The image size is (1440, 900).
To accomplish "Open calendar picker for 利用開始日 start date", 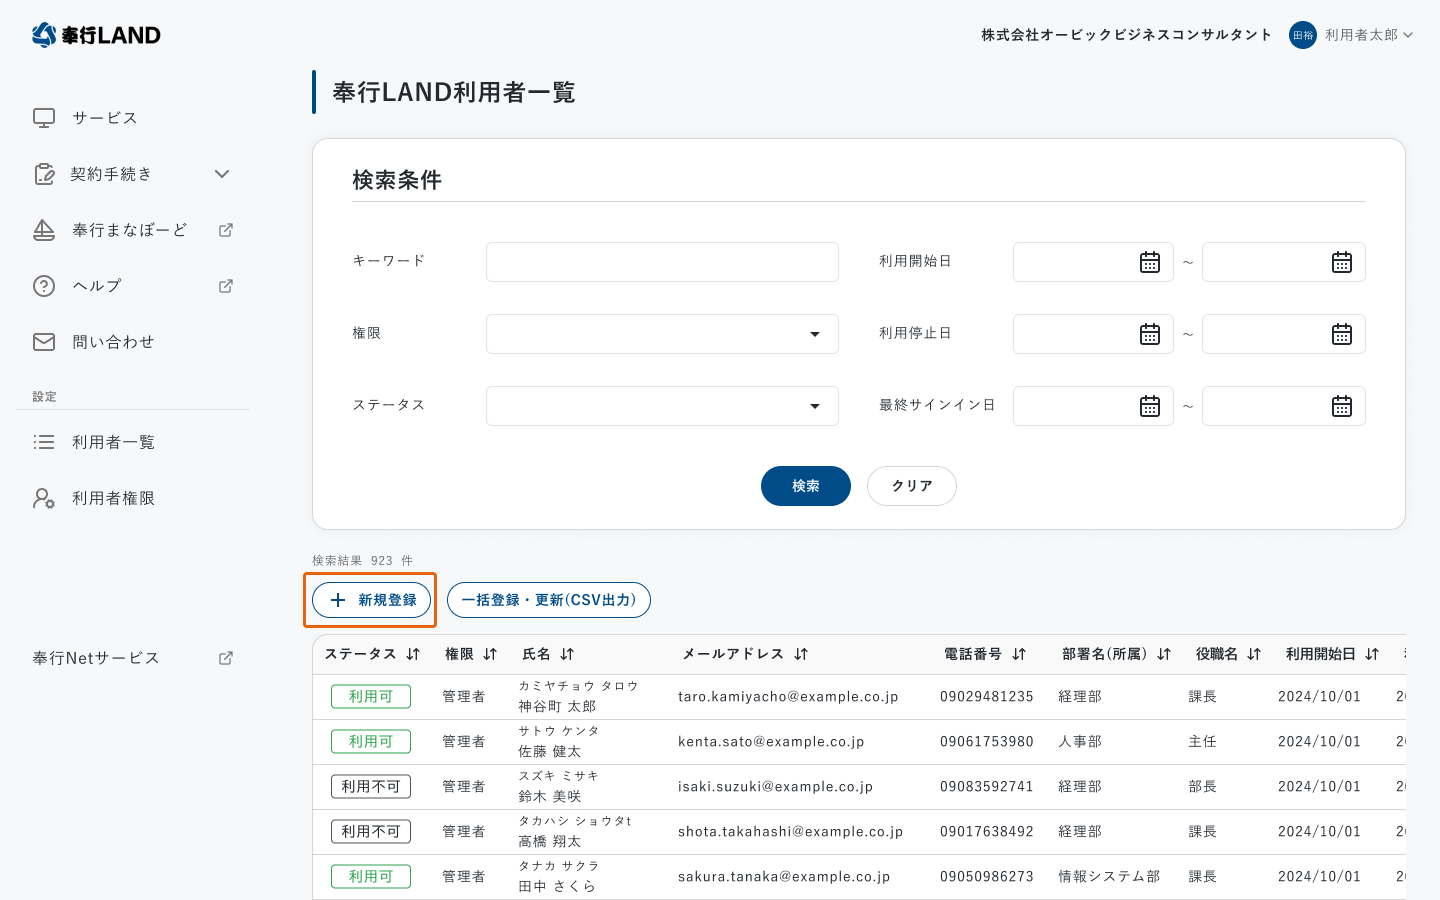I will [x=1149, y=262].
